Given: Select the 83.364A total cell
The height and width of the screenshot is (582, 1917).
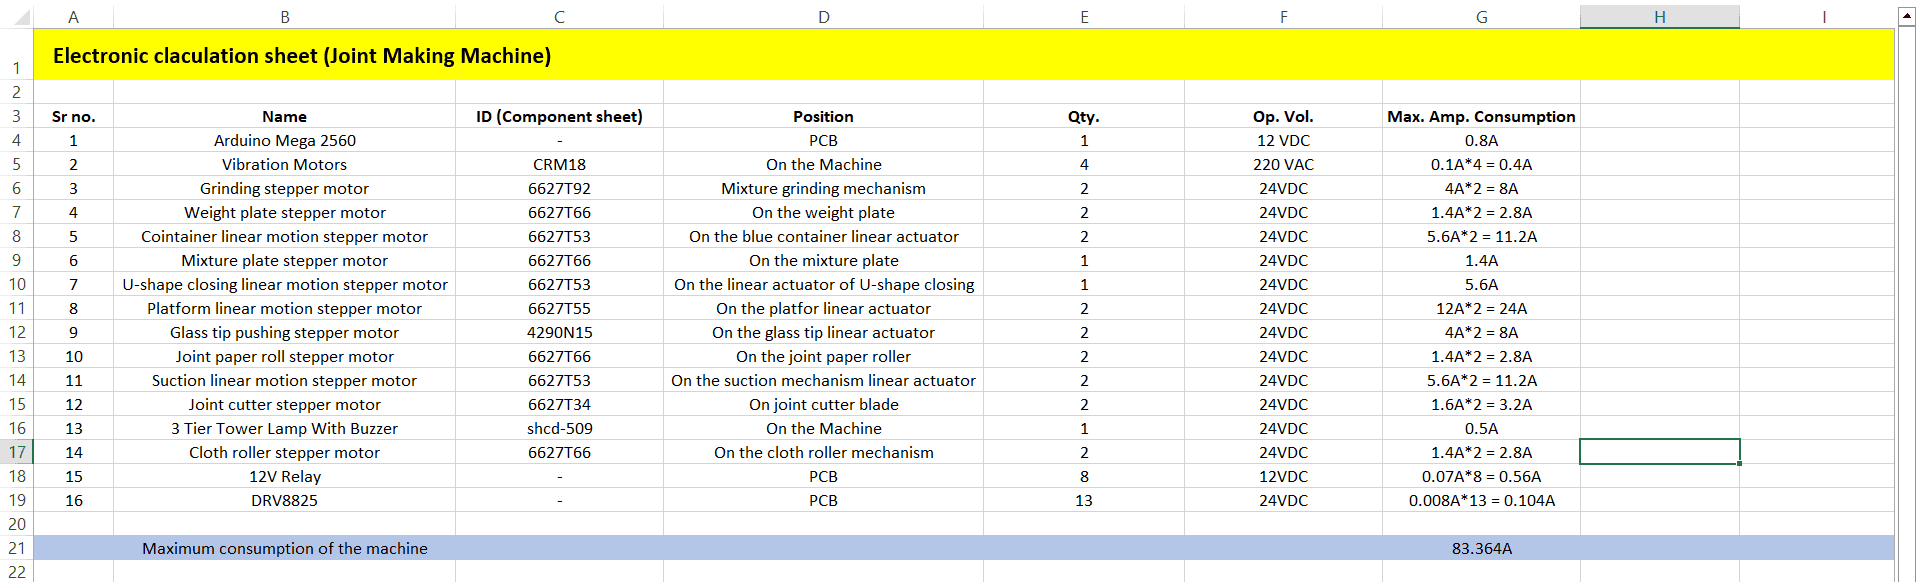Looking at the screenshot, I should (x=1481, y=548).
